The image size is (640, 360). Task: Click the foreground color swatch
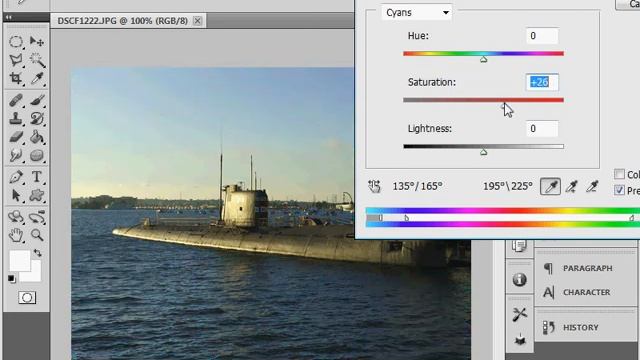19,260
